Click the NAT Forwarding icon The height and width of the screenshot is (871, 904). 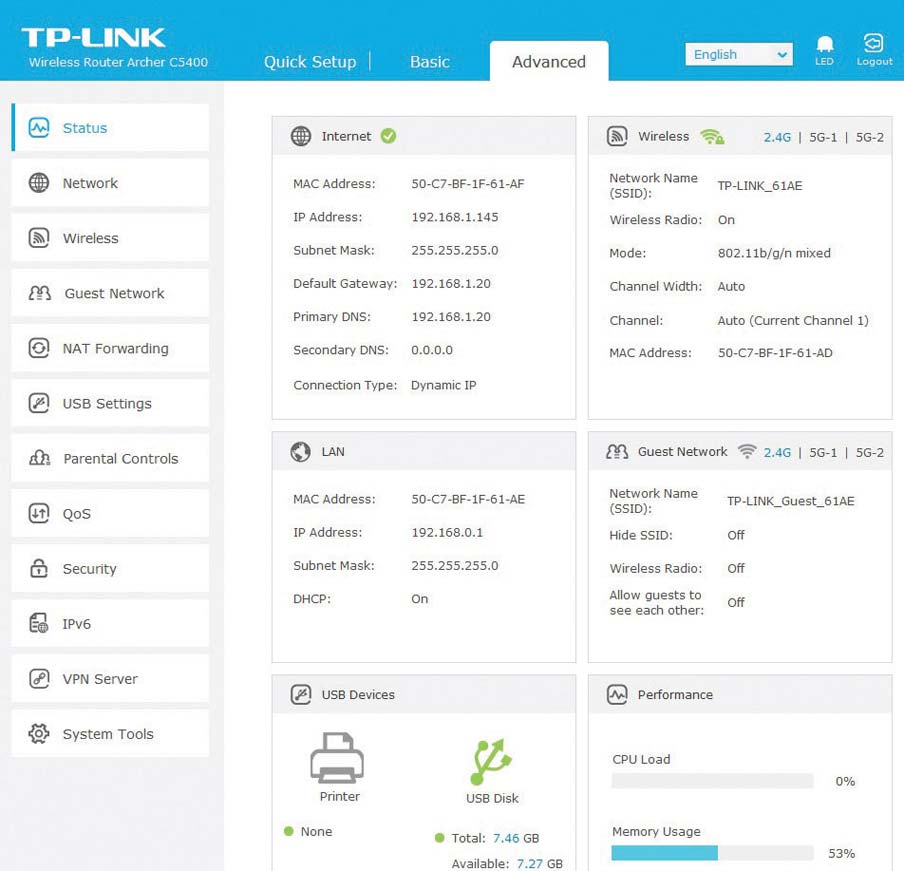[39, 348]
